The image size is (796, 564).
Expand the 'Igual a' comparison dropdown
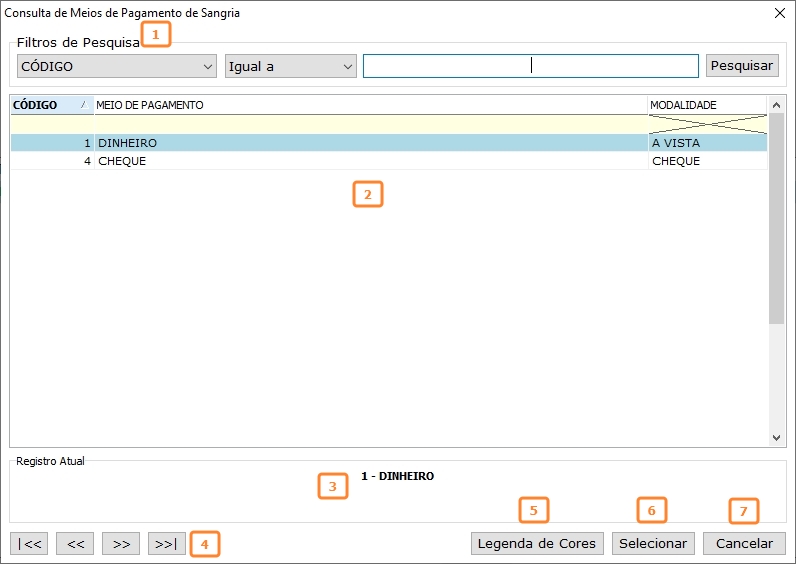tap(290, 66)
